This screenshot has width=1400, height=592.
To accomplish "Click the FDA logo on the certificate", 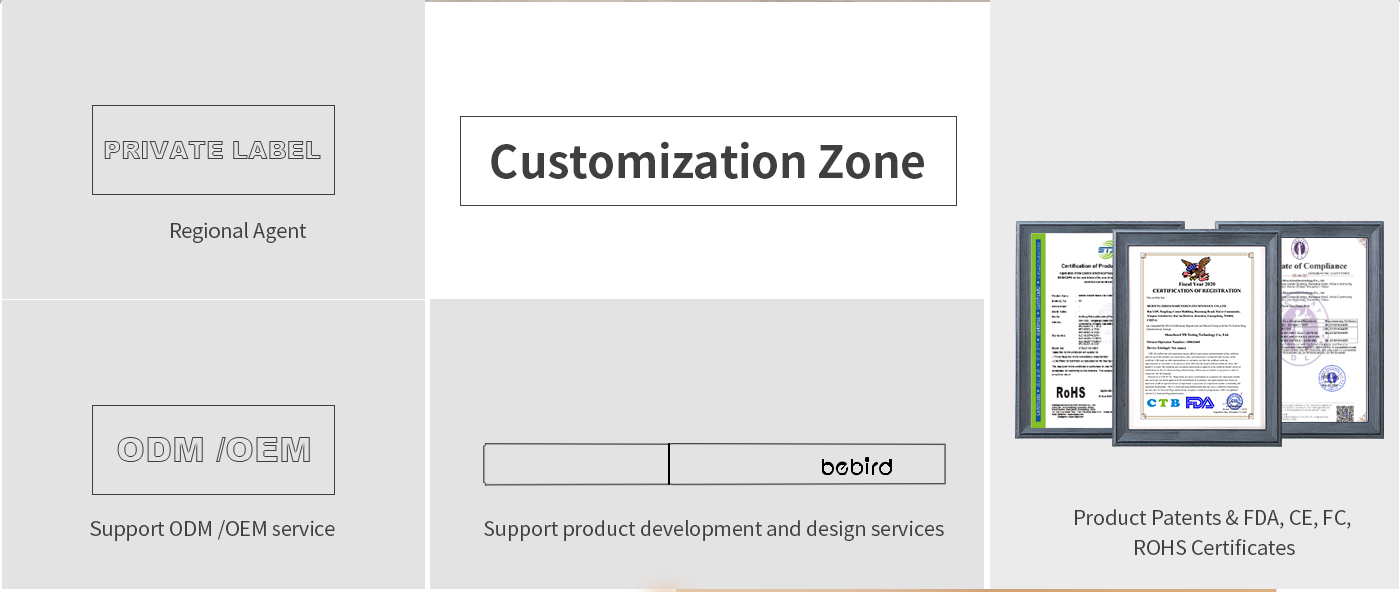I will (1200, 402).
